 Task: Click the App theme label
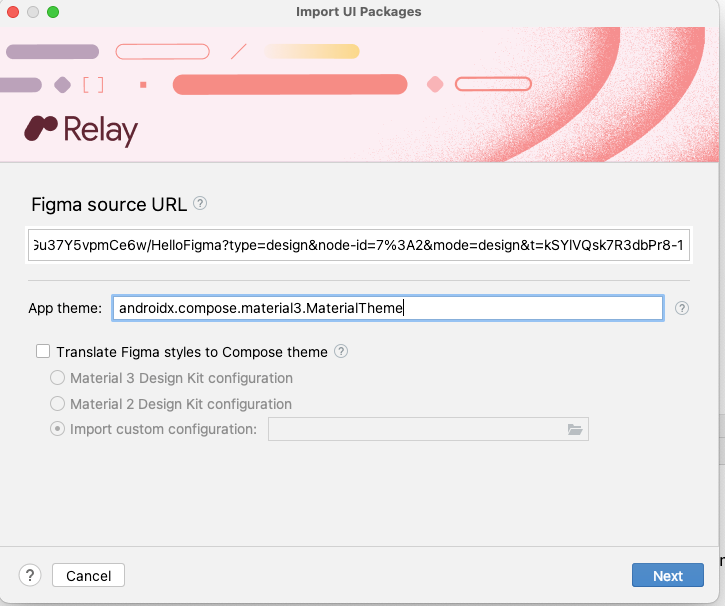tap(65, 308)
